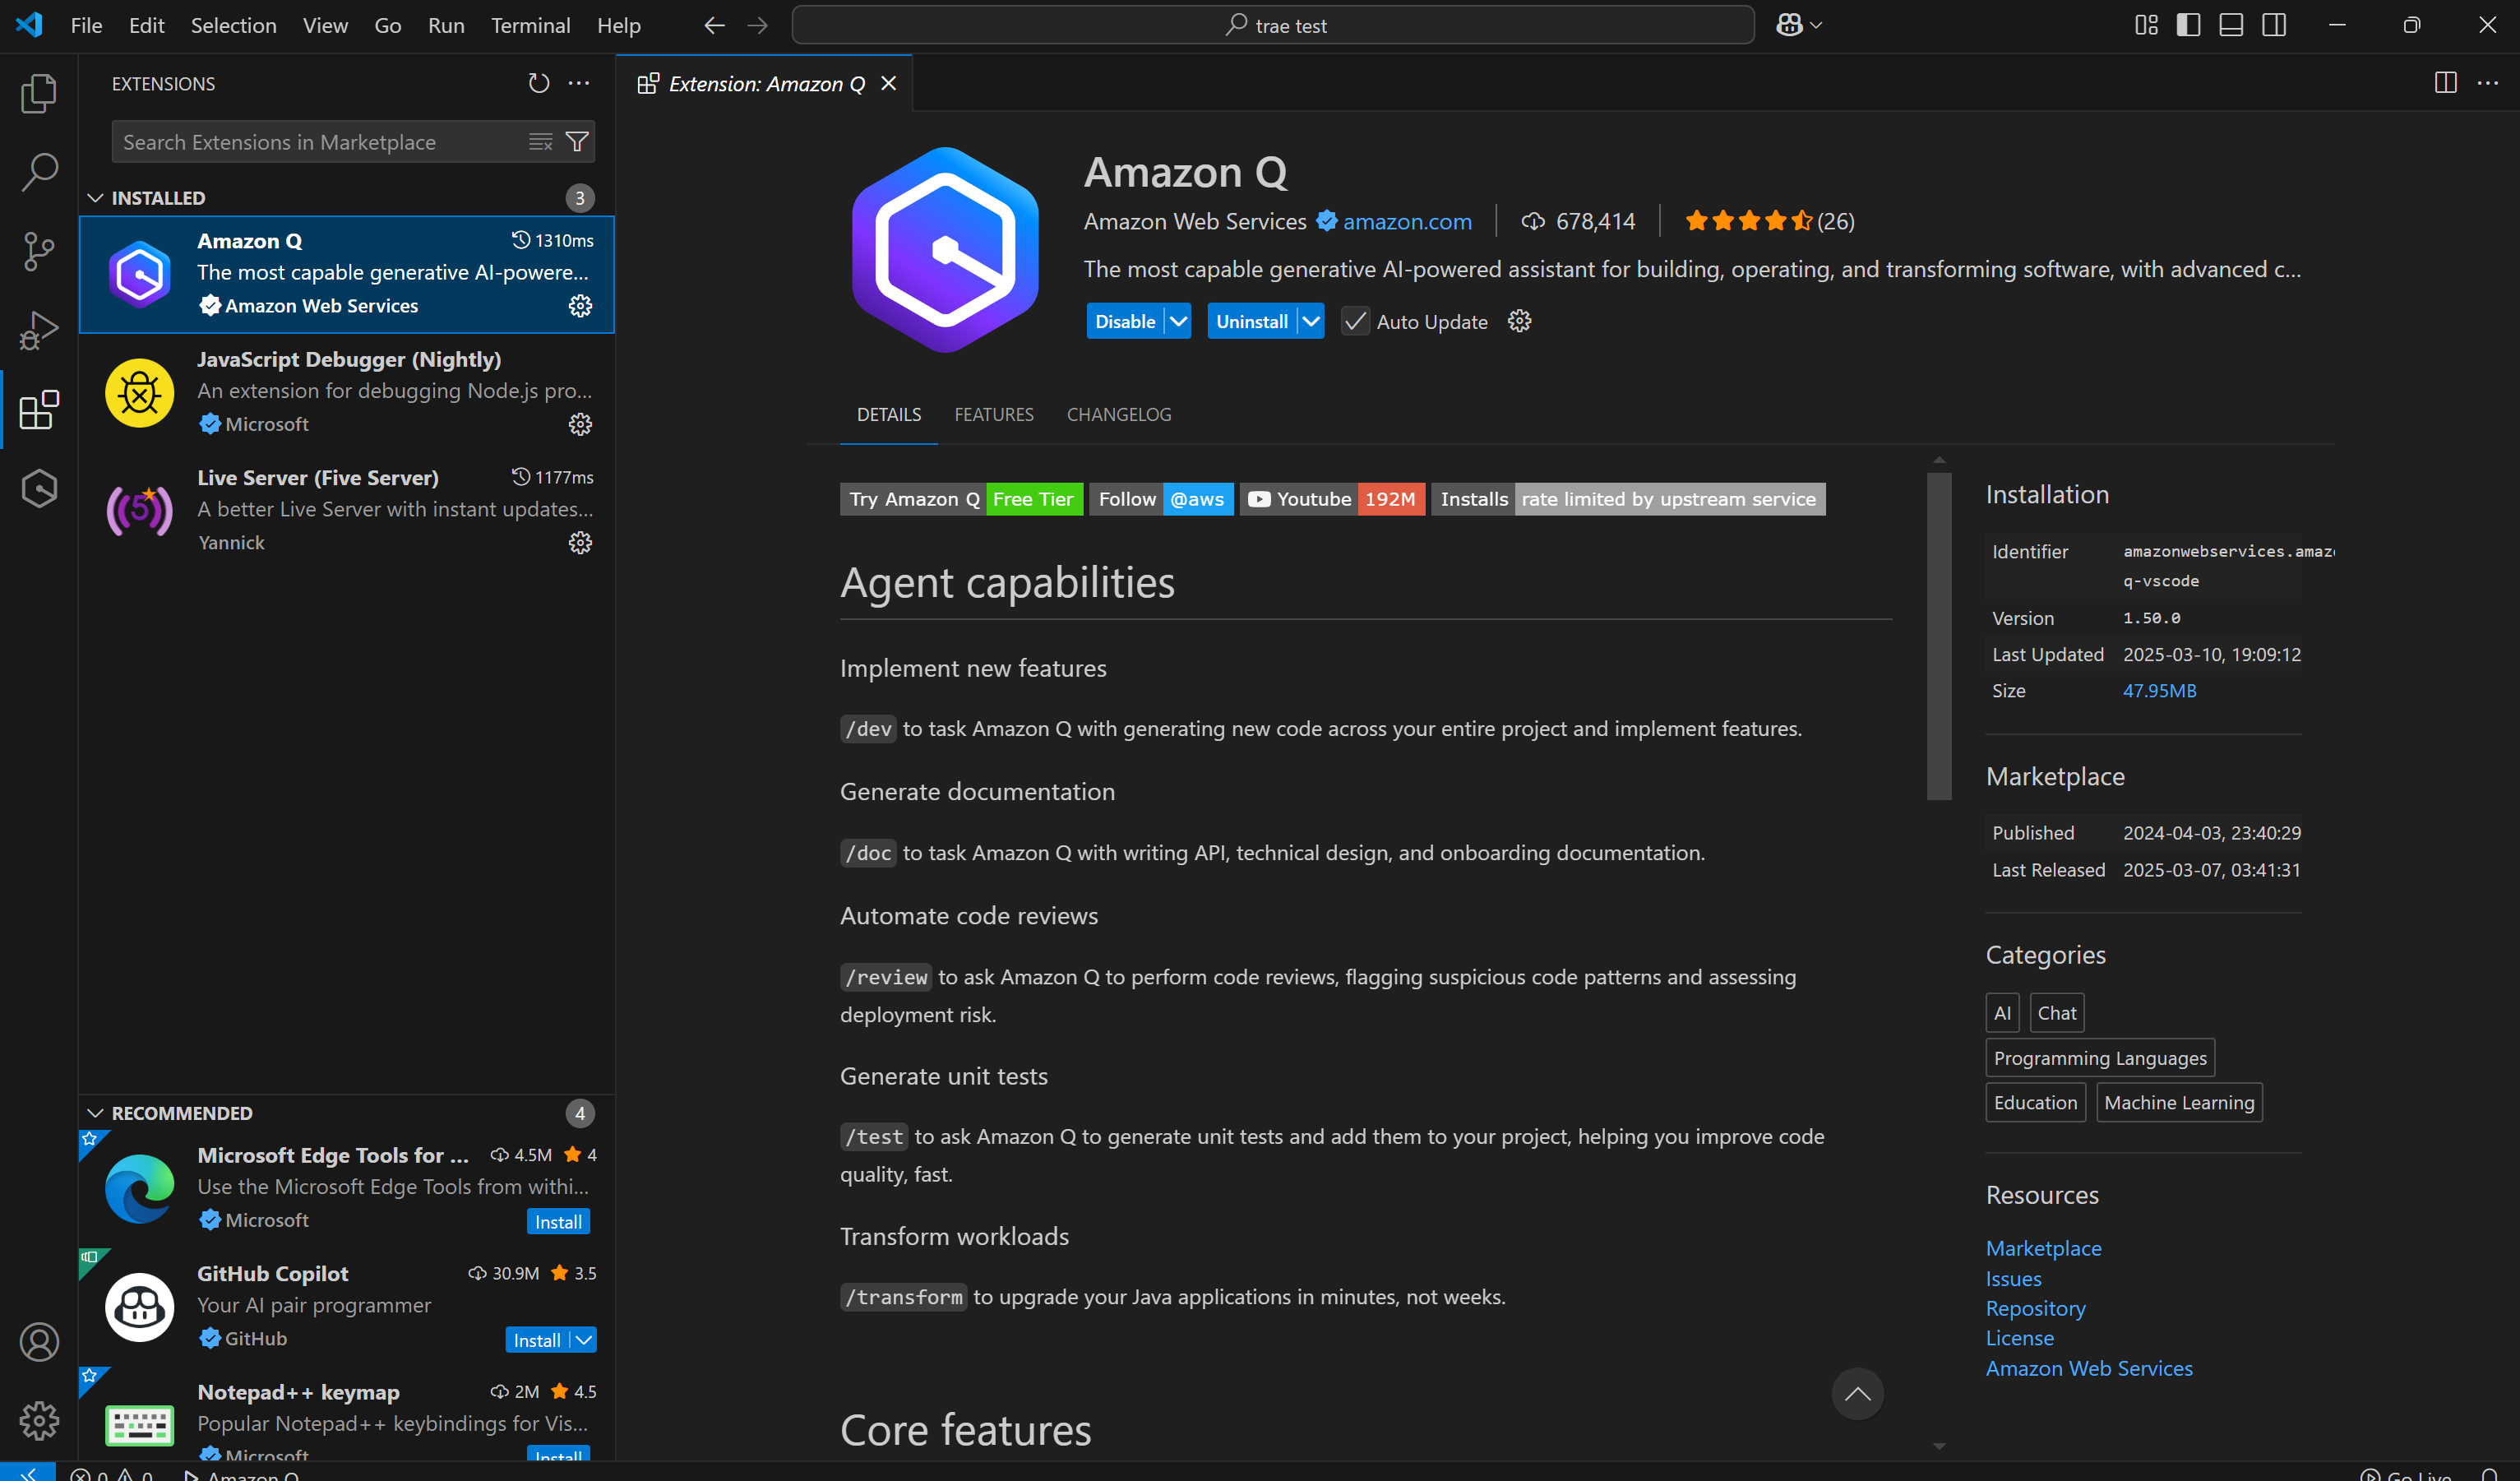Select the Extensions view icon
This screenshot has height=1481, width=2520.
click(39, 409)
